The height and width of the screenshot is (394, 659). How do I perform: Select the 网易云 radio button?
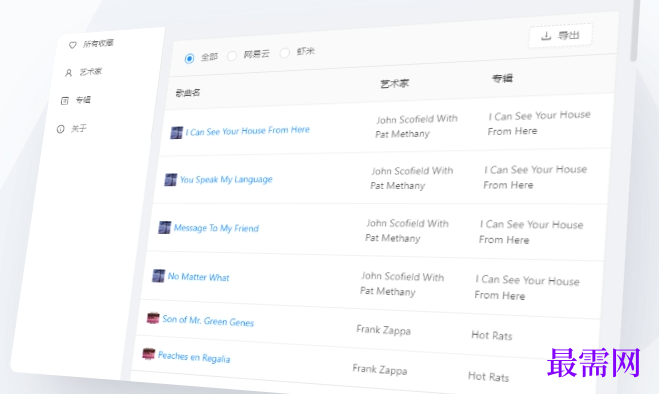point(232,56)
